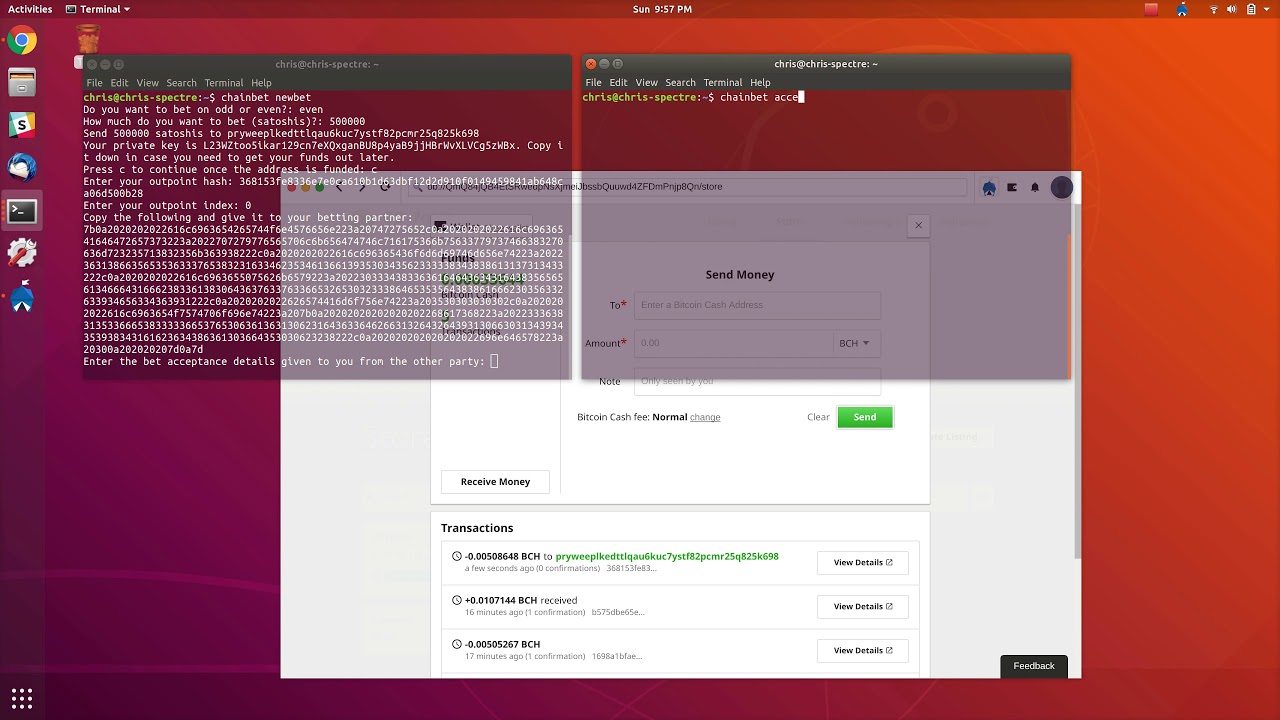1280x720 pixels.
Task: Click the red square tray icon
Action: point(1151,9)
